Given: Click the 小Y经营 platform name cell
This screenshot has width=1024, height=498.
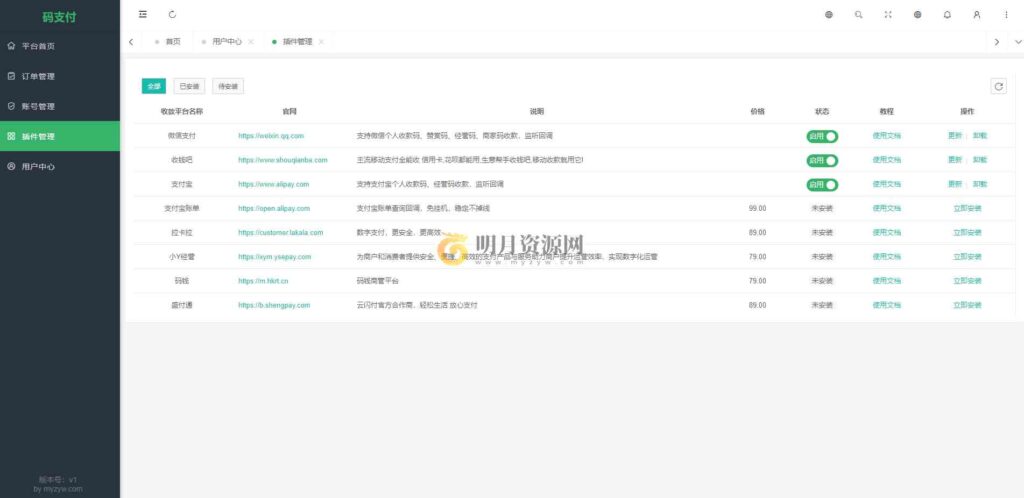Looking at the screenshot, I should point(182,257).
